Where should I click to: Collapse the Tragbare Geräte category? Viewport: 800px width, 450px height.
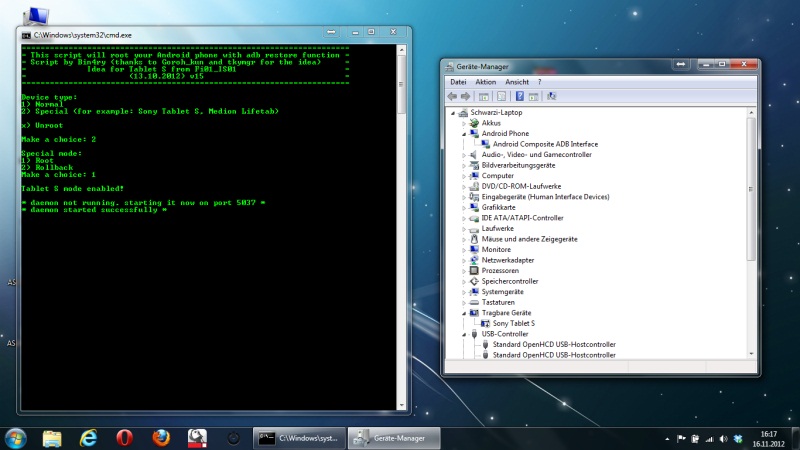coord(464,313)
